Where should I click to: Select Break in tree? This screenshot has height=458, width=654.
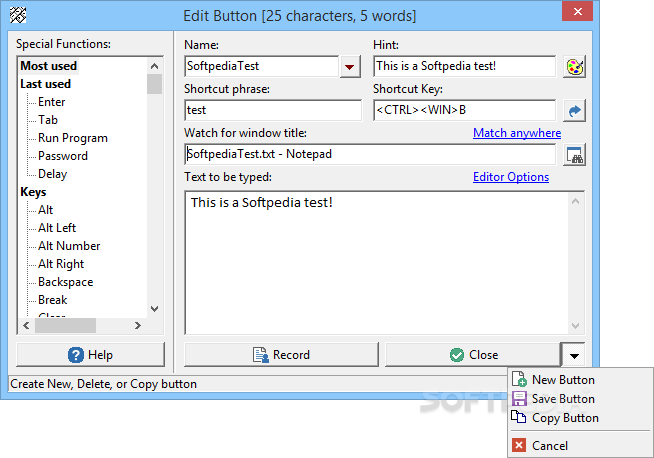point(53,300)
